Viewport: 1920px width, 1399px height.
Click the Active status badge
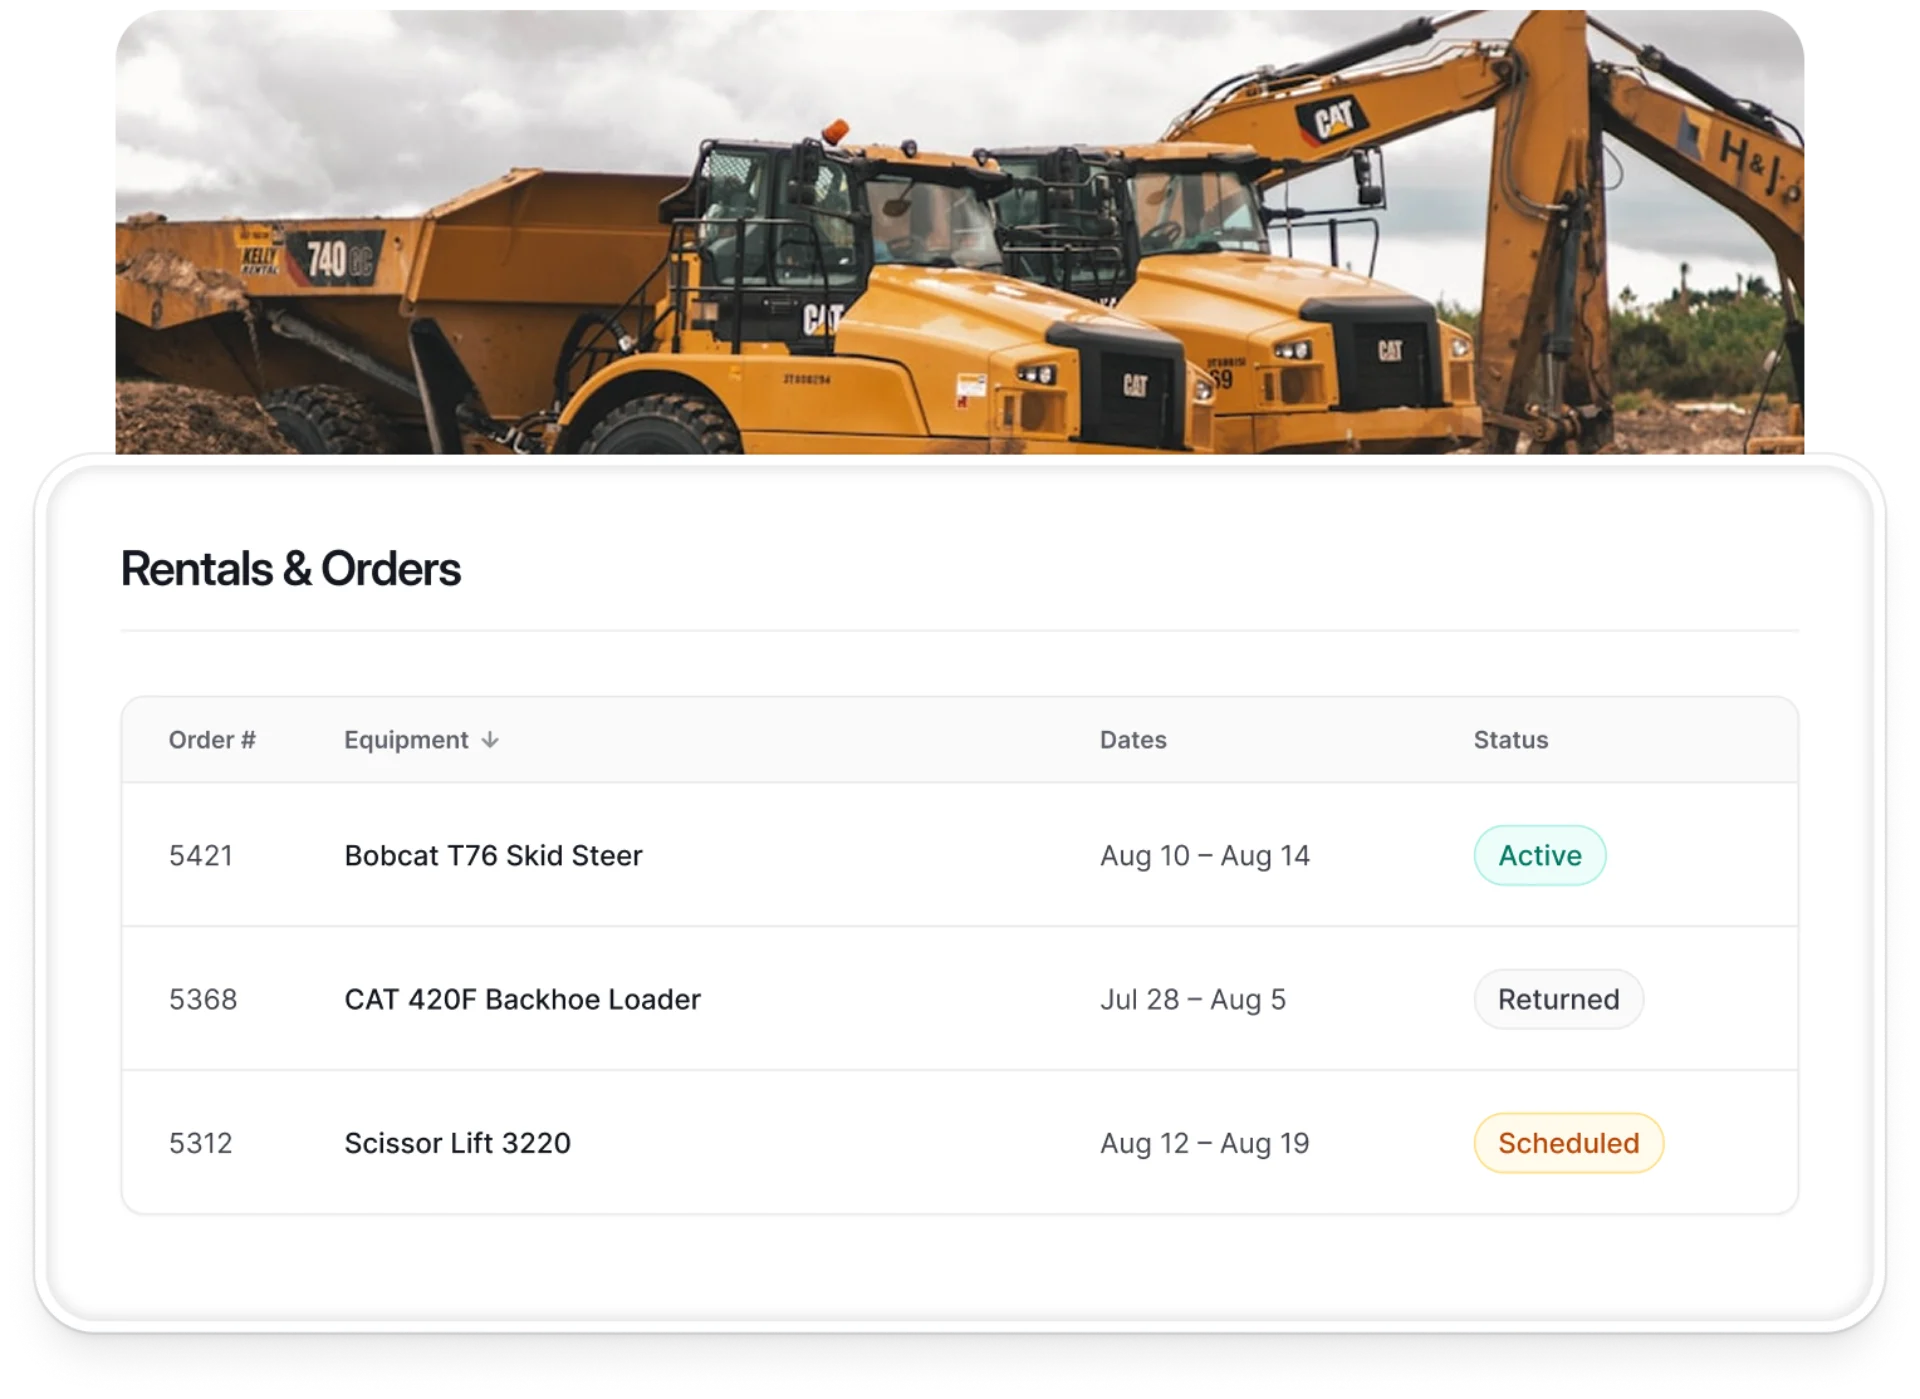point(1539,855)
